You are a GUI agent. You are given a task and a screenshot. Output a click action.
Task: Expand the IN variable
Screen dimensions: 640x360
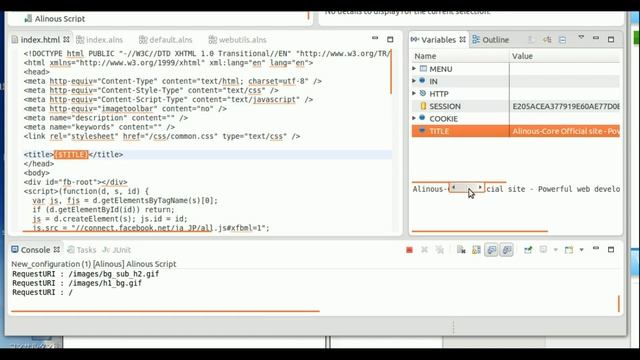tap(414, 81)
